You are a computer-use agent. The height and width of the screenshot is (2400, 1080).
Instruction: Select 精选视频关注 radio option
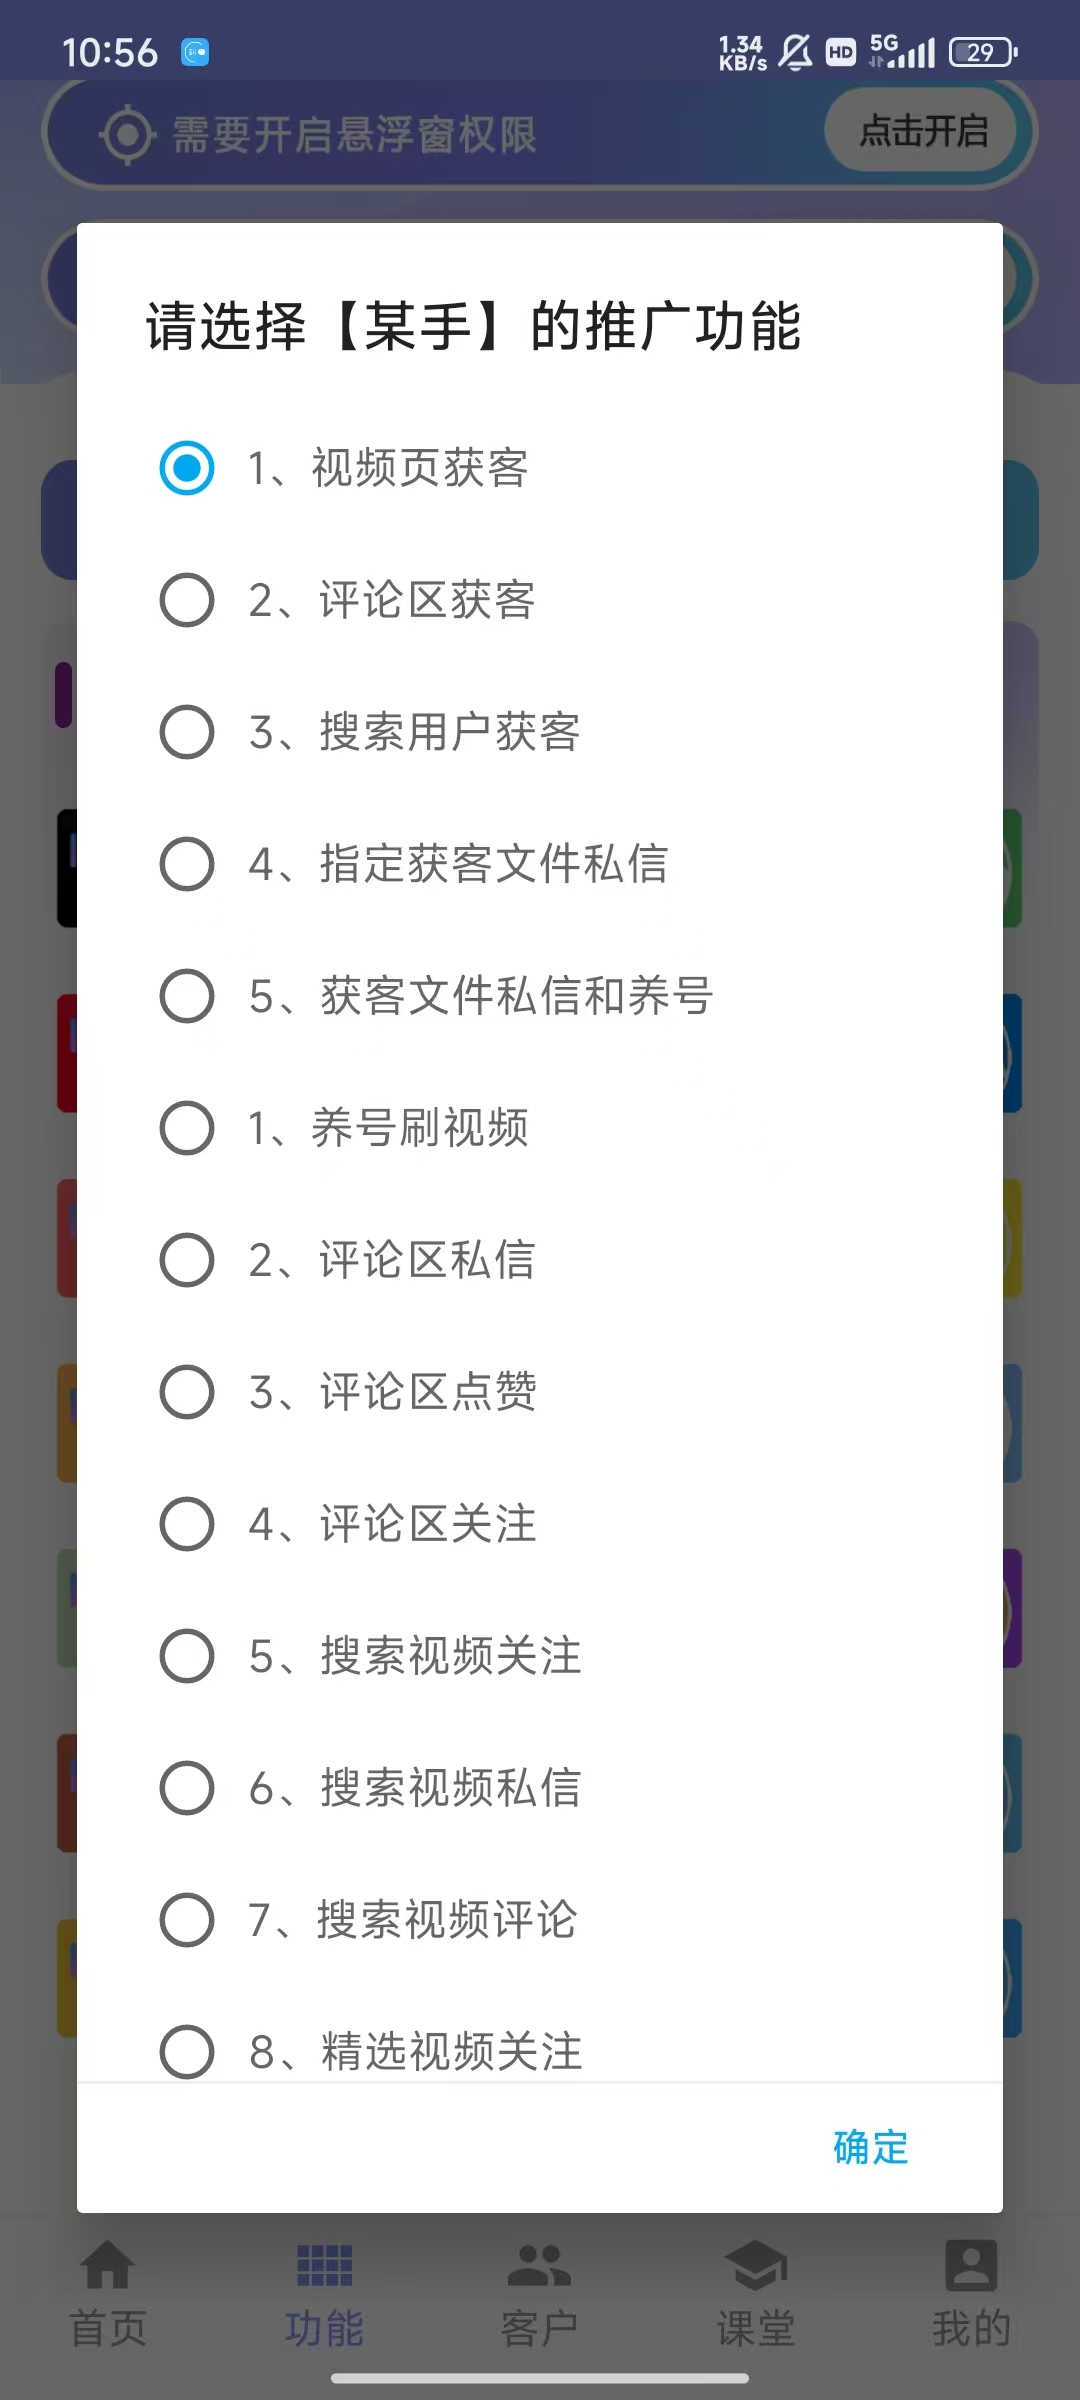point(187,2050)
